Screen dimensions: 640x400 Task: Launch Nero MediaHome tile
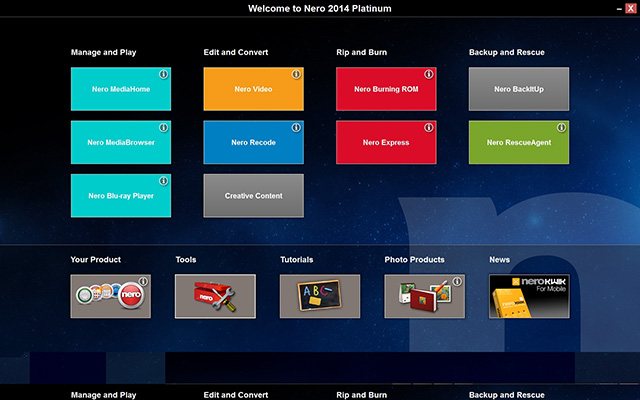click(x=121, y=89)
